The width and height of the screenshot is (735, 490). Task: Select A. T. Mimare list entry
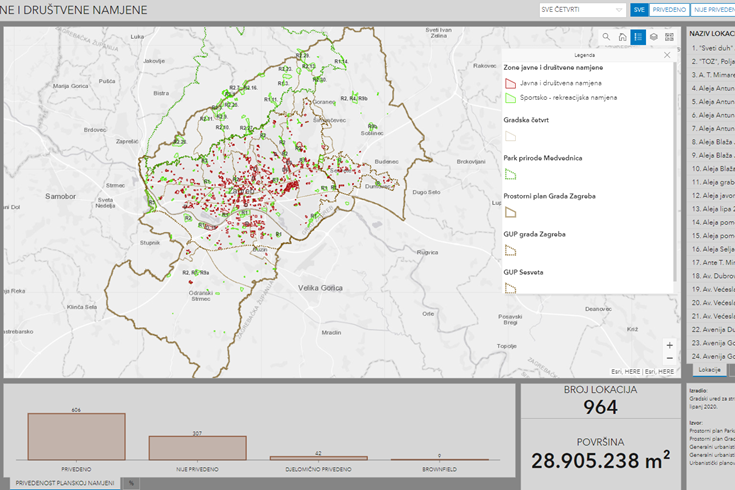(x=712, y=74)
